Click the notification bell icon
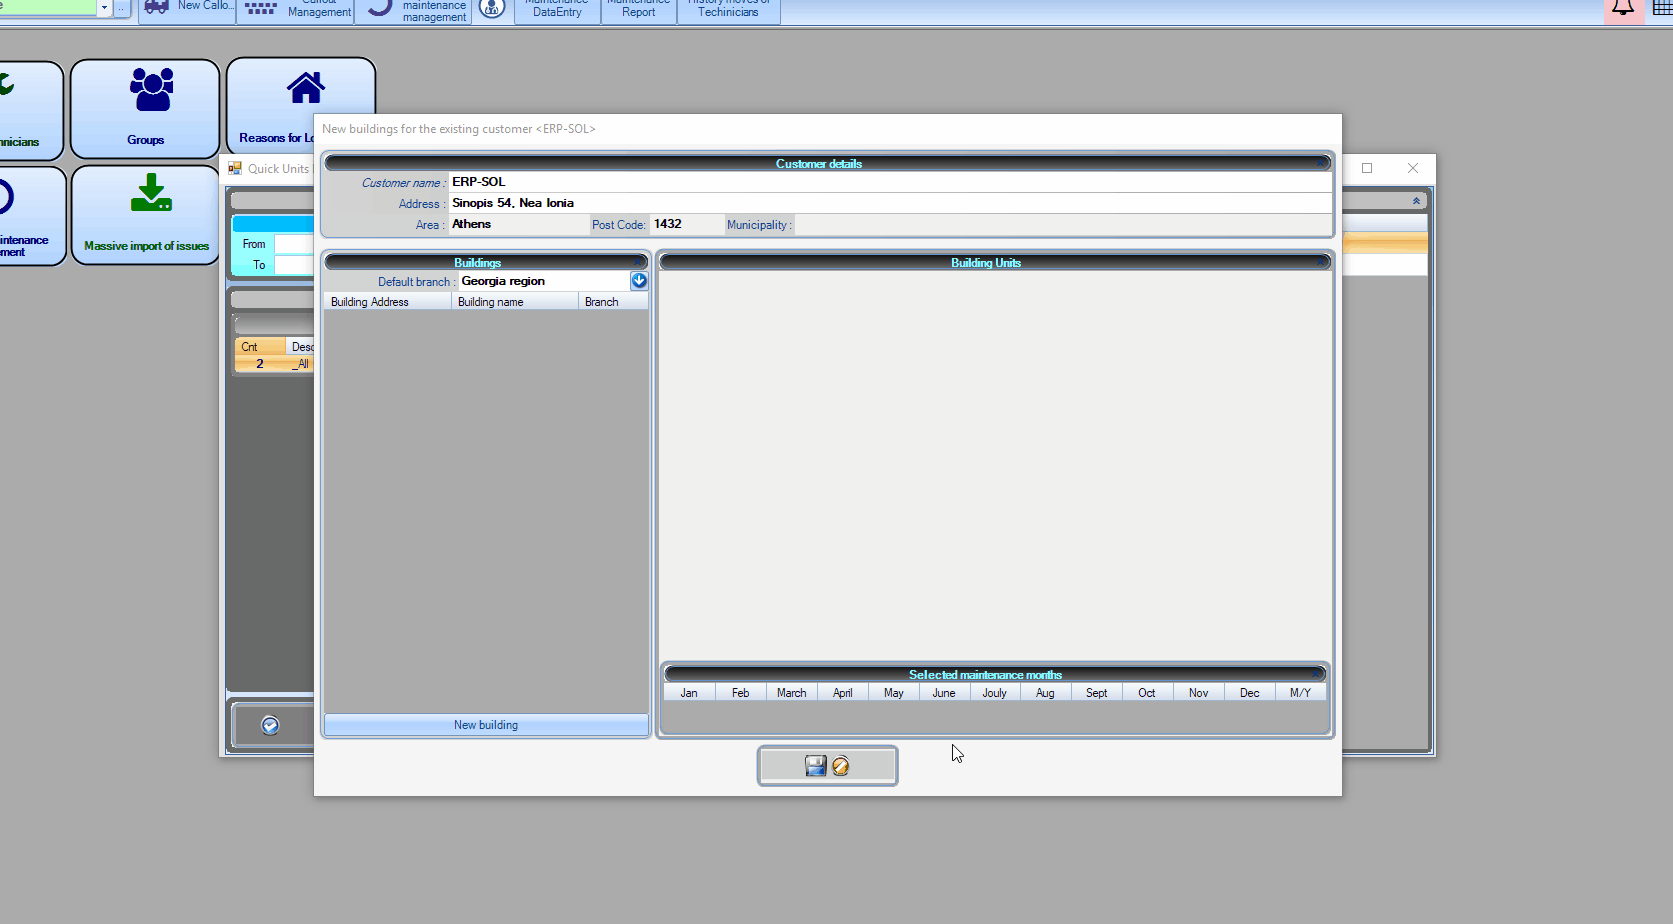This screenshot has height=924, width=1673. click(x=1623, y=9)
